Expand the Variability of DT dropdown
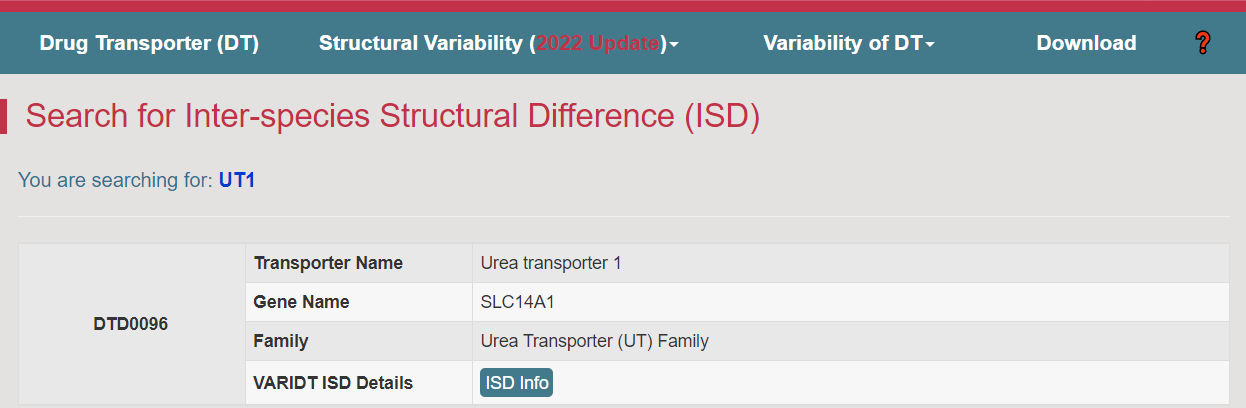Screen dimensions: 1246x408 [x=849, y=43]
